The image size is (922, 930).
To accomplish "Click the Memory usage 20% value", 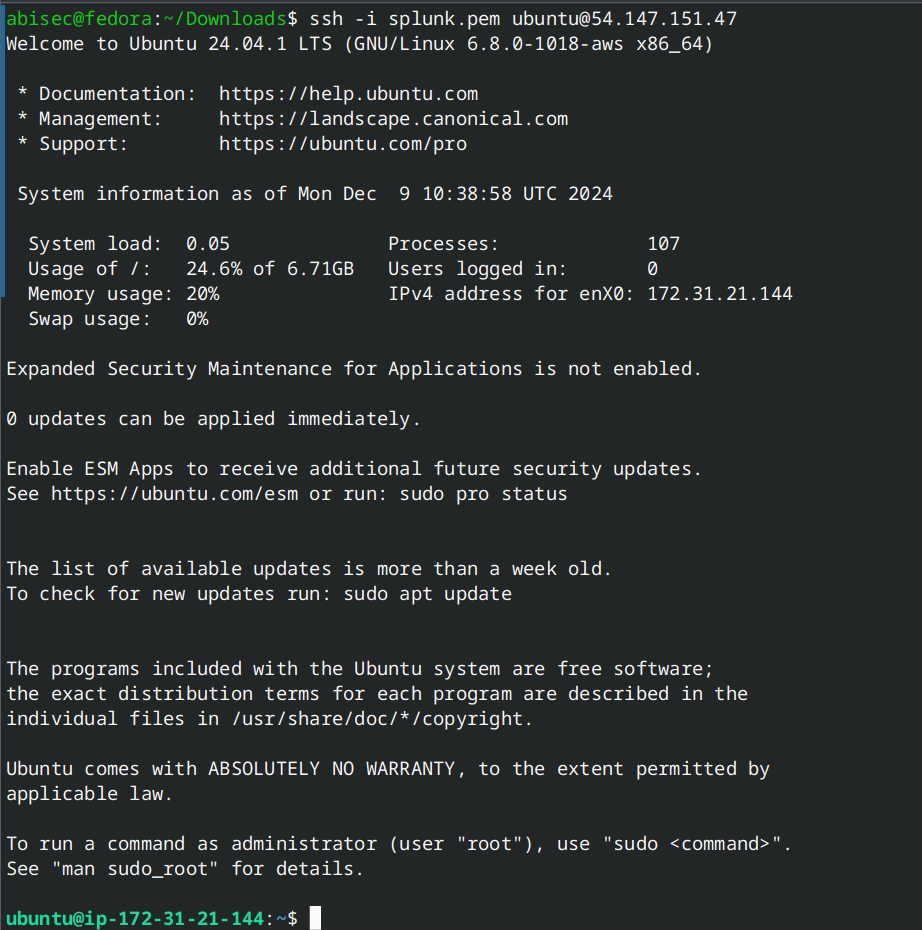I will tap(202, 294).
